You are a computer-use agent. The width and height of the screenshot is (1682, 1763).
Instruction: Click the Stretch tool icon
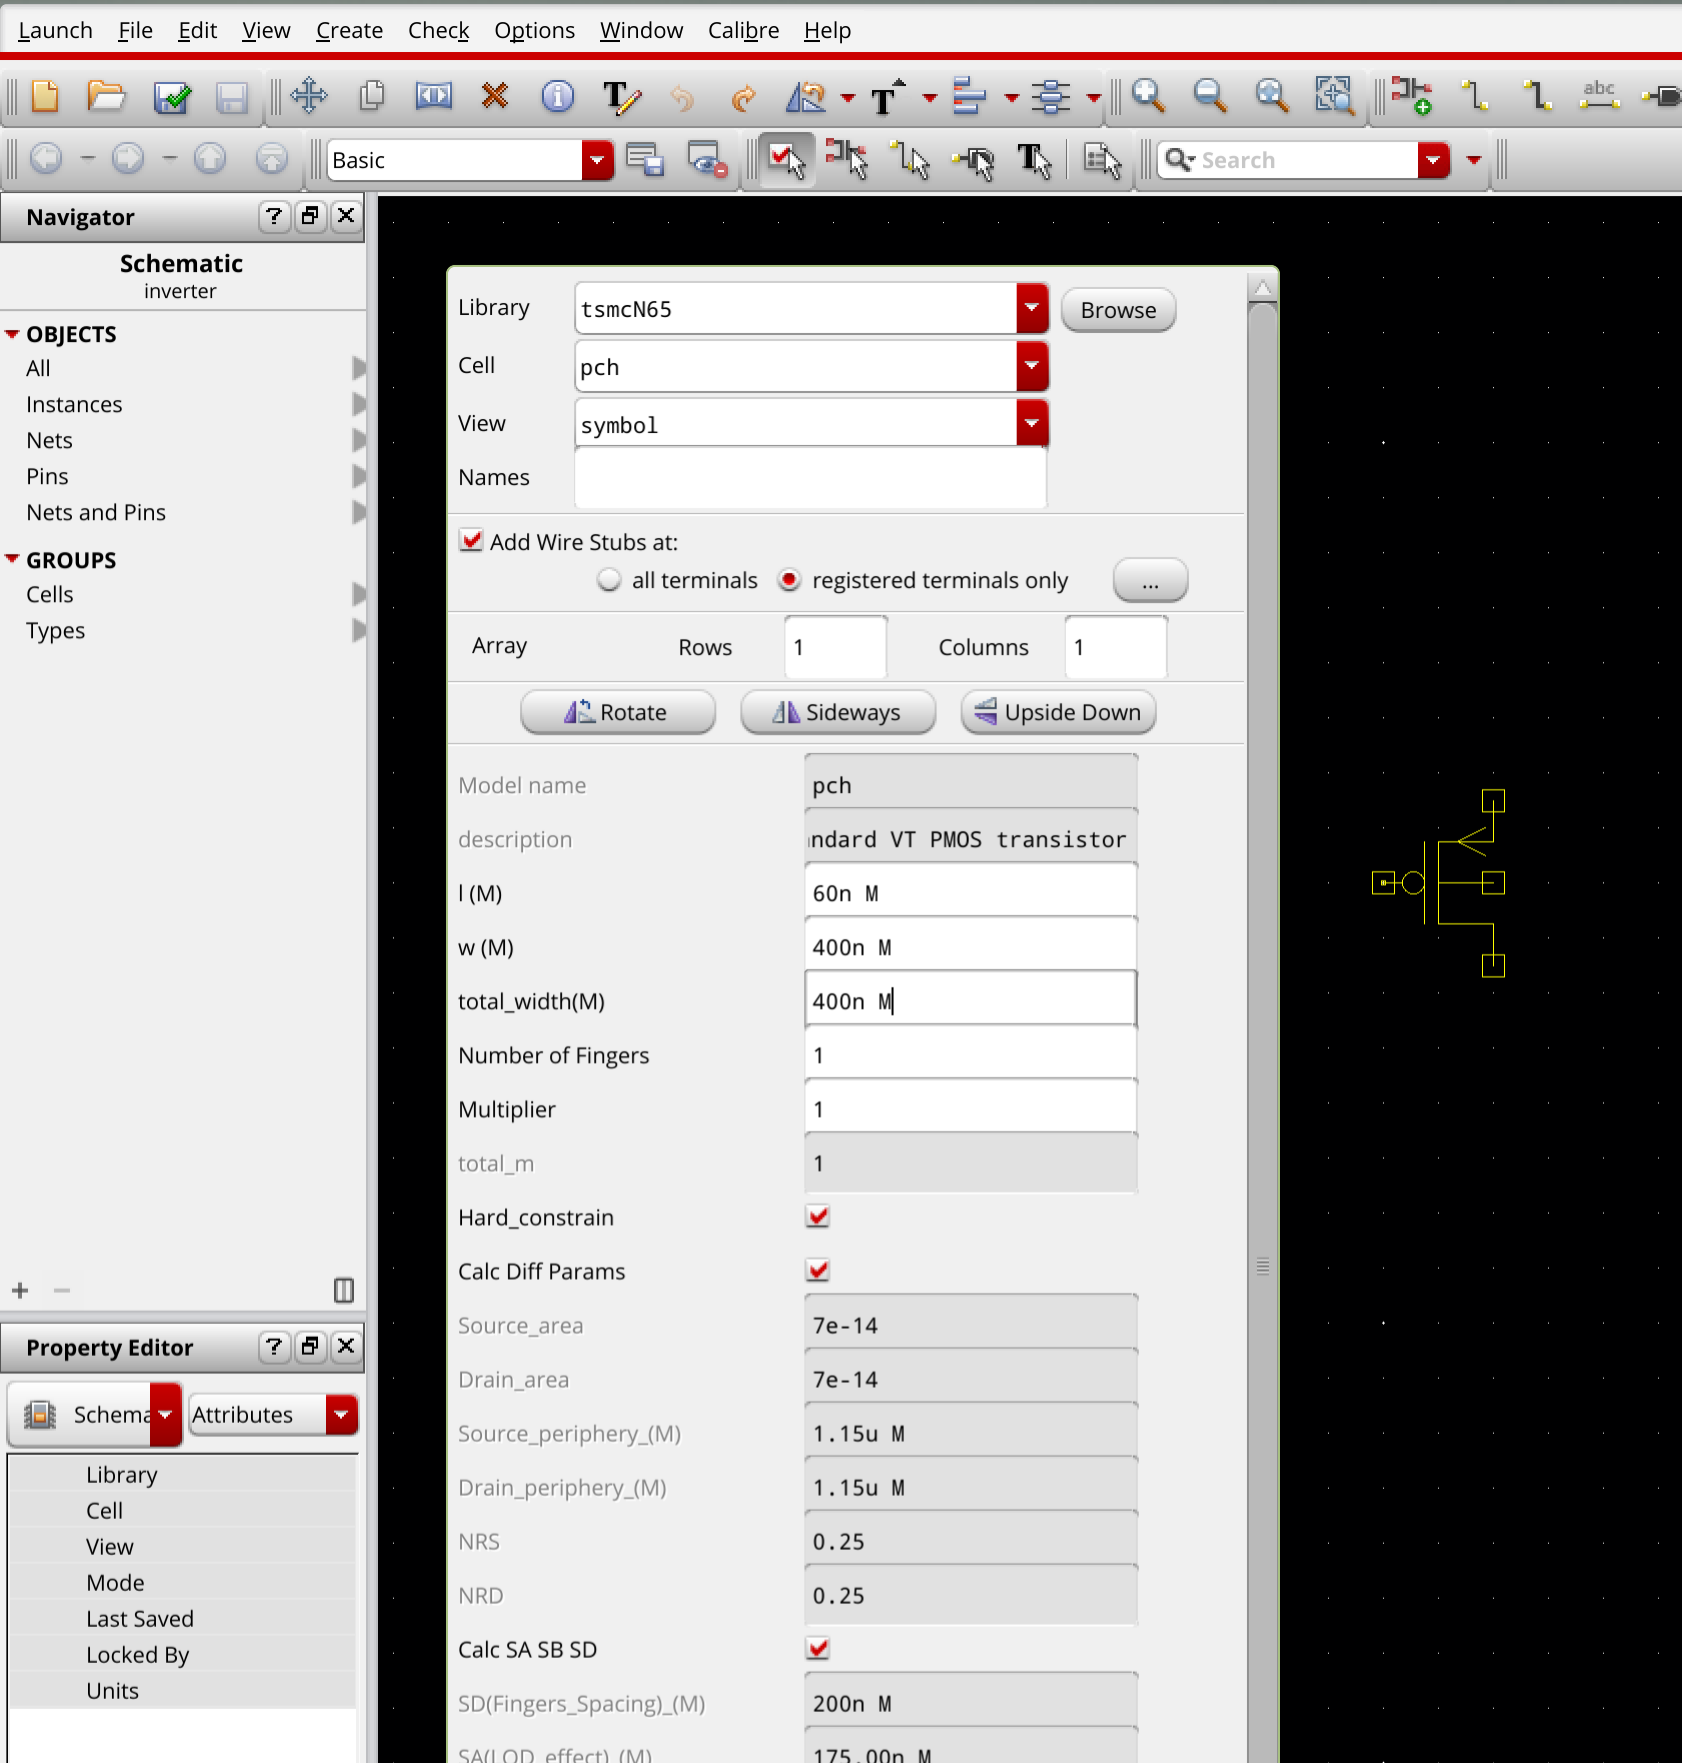(x=433, y=96)
